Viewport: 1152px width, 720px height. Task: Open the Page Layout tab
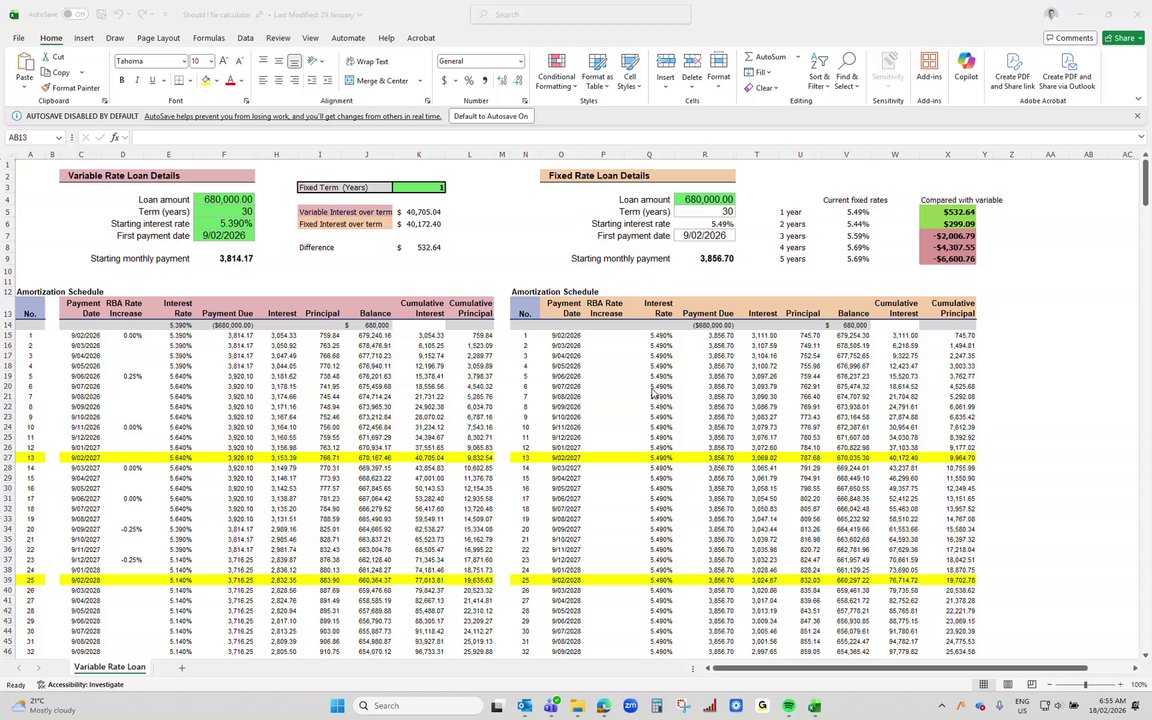158,38
